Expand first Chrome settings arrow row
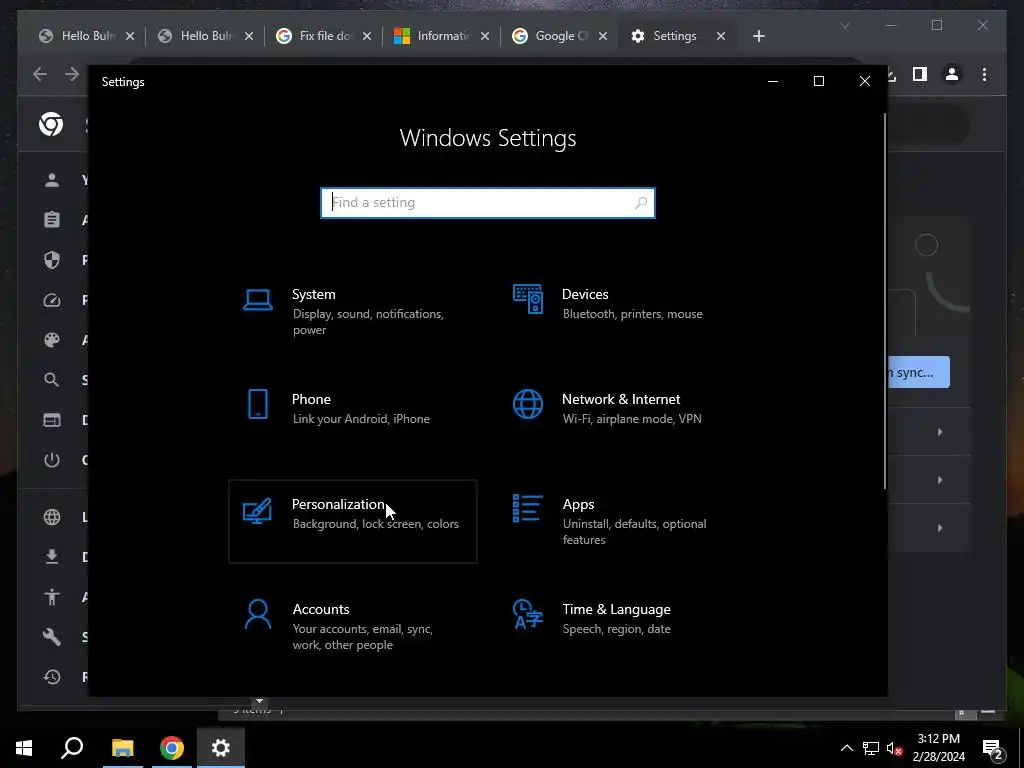The height and width of the screenshot is (768, 1024). (x=940, y=432)
